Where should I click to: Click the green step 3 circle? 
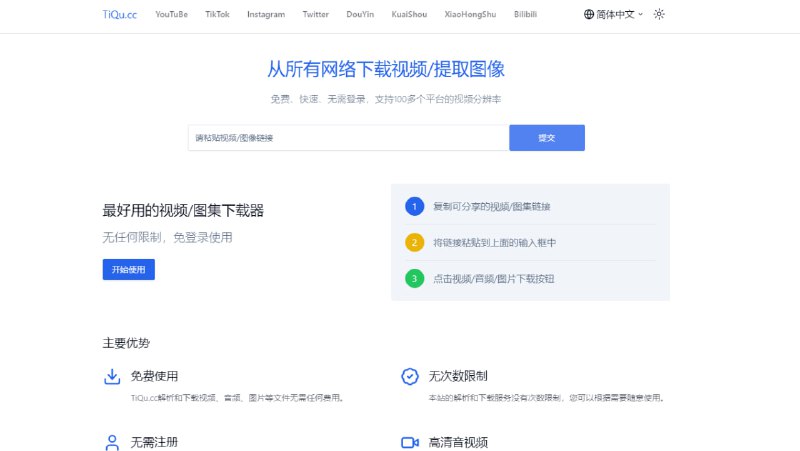coord(414,278)
